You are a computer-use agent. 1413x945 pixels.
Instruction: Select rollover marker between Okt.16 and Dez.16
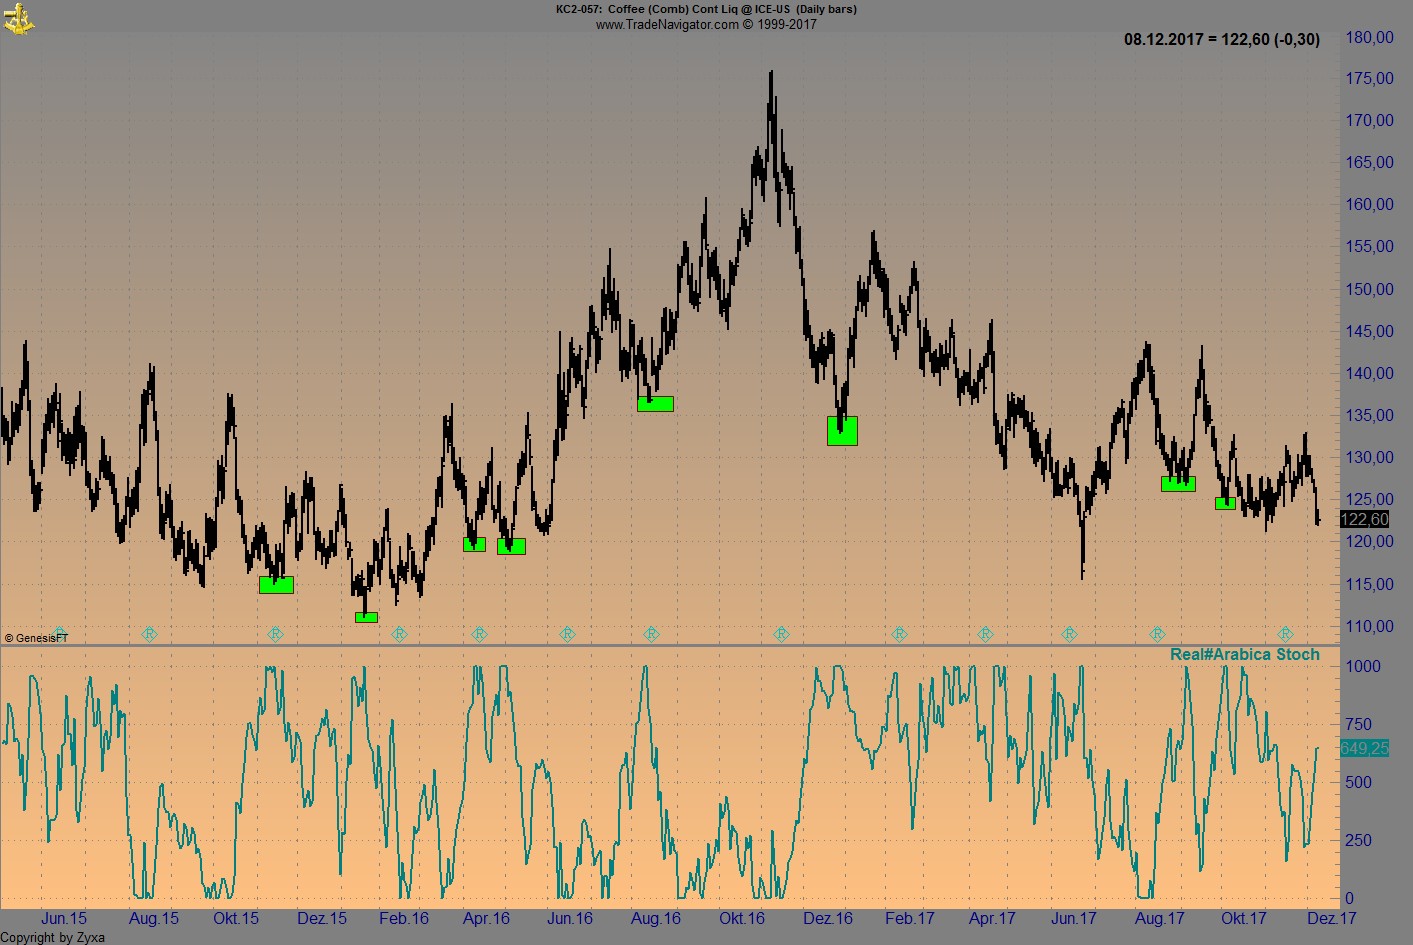point(781,634)
